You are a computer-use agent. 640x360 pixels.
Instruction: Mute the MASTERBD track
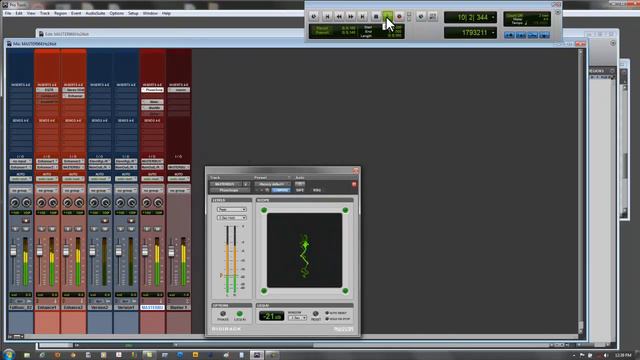tap(157, 229)
